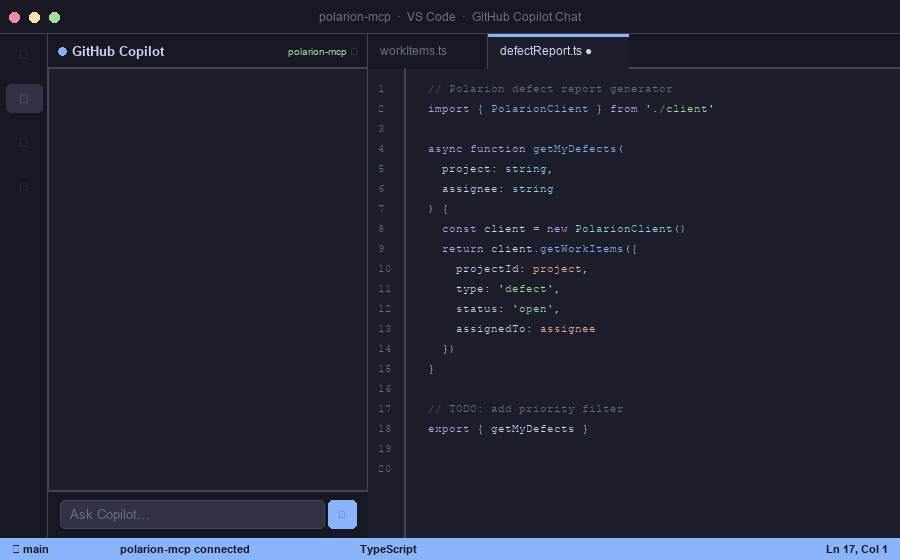Screen dimensions: 900x560
Task: Select the defectReport.ts tab
Action: pyautogui.click(x=558, y=51)
